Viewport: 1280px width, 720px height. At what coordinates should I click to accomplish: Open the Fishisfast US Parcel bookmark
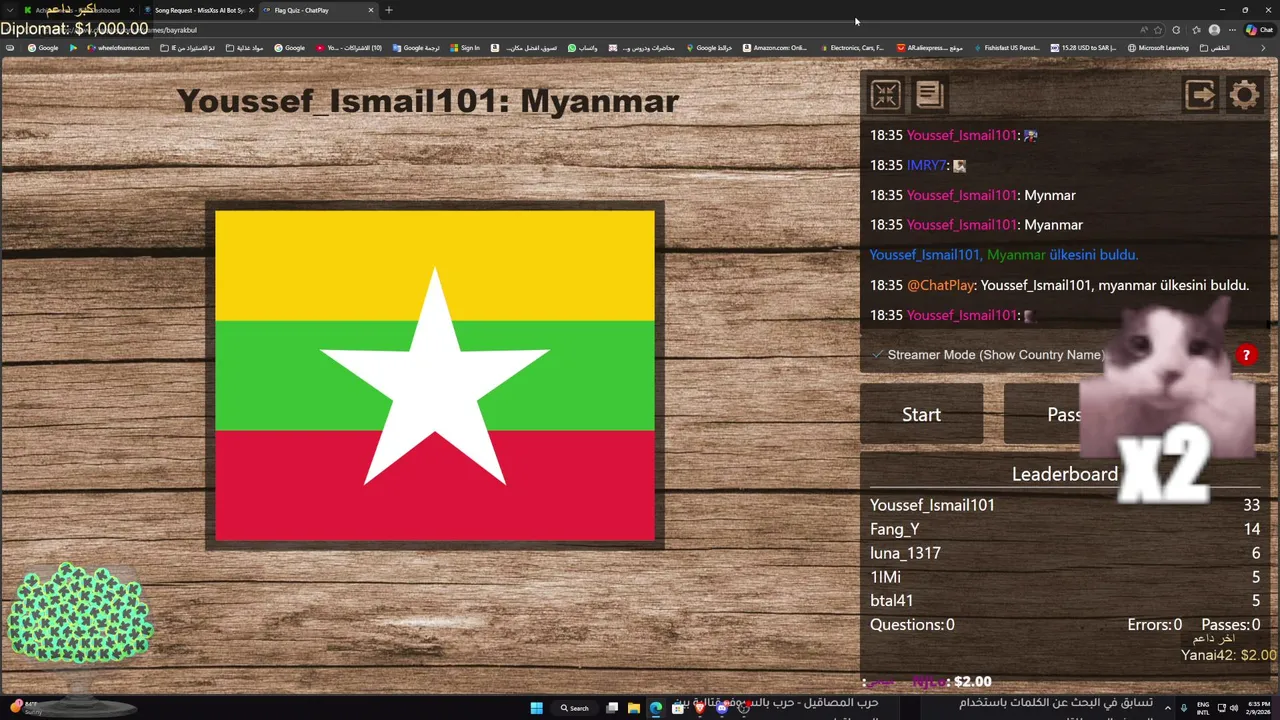(1005, 48)
